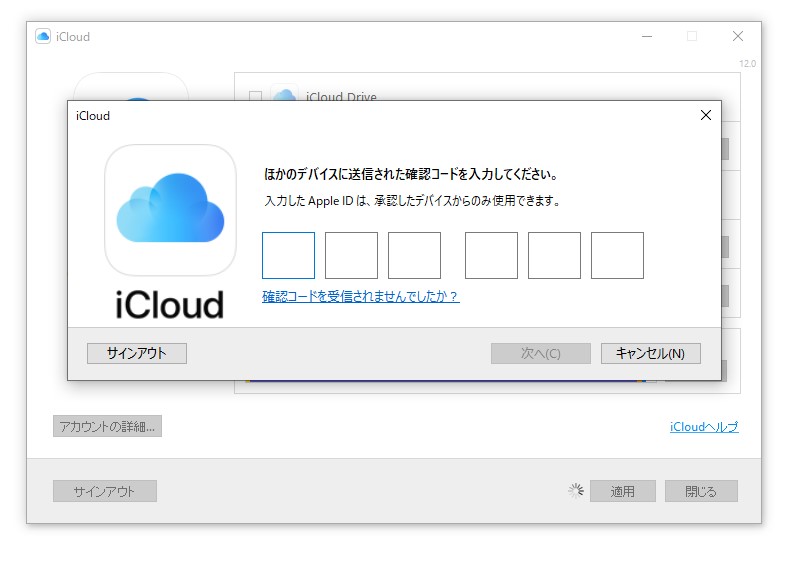
Task: Click the sixth verification code digit box
Action: (x=617, y=255)
